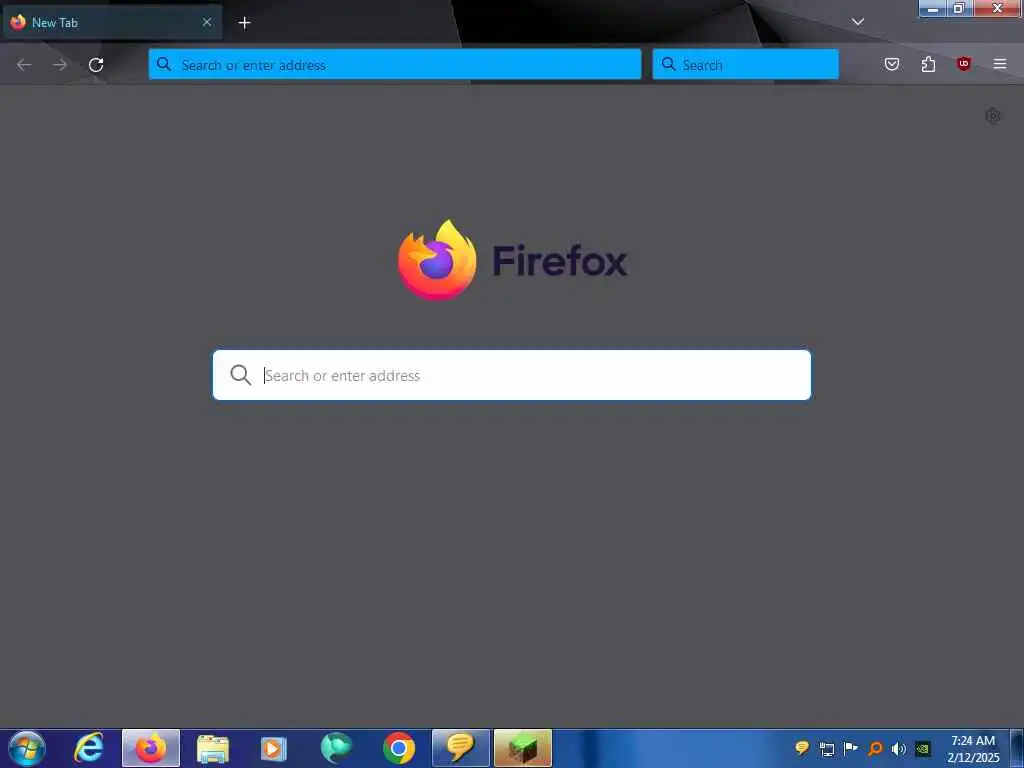Click the forward navigation arrow

tap(60, 65)
